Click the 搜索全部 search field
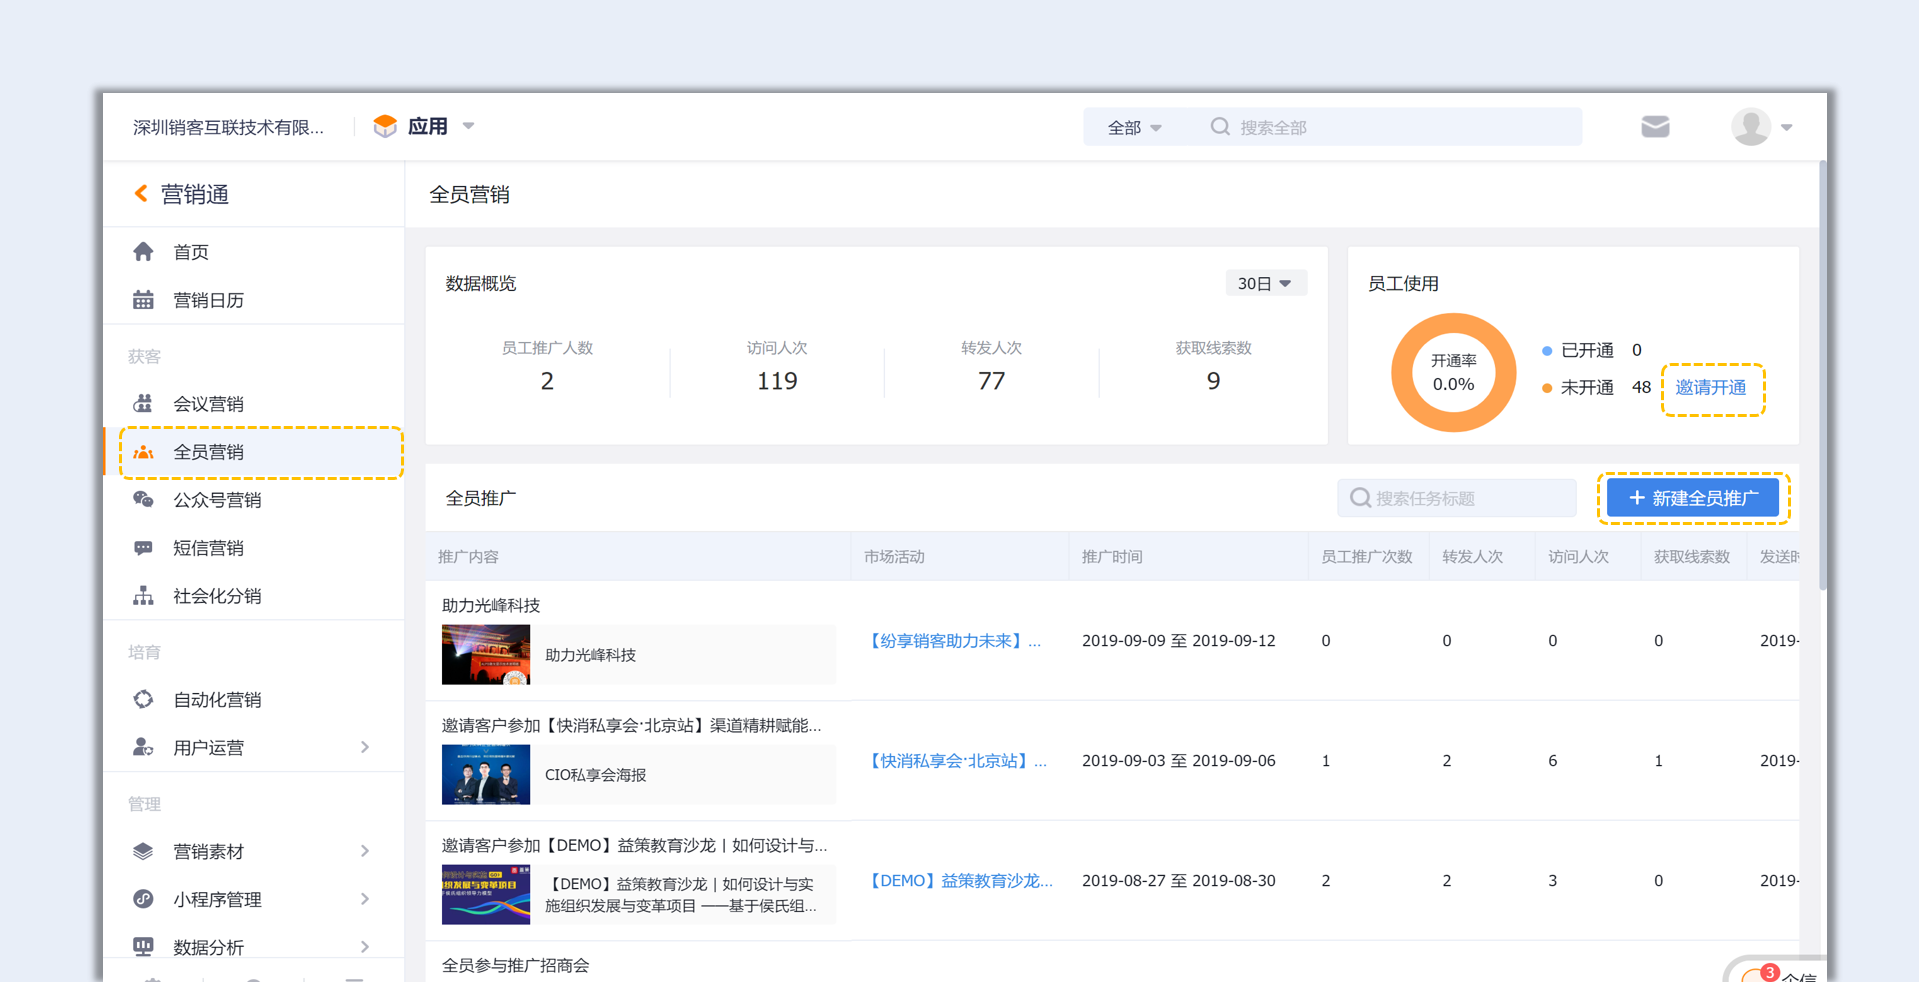 (x=1390, y=127)
